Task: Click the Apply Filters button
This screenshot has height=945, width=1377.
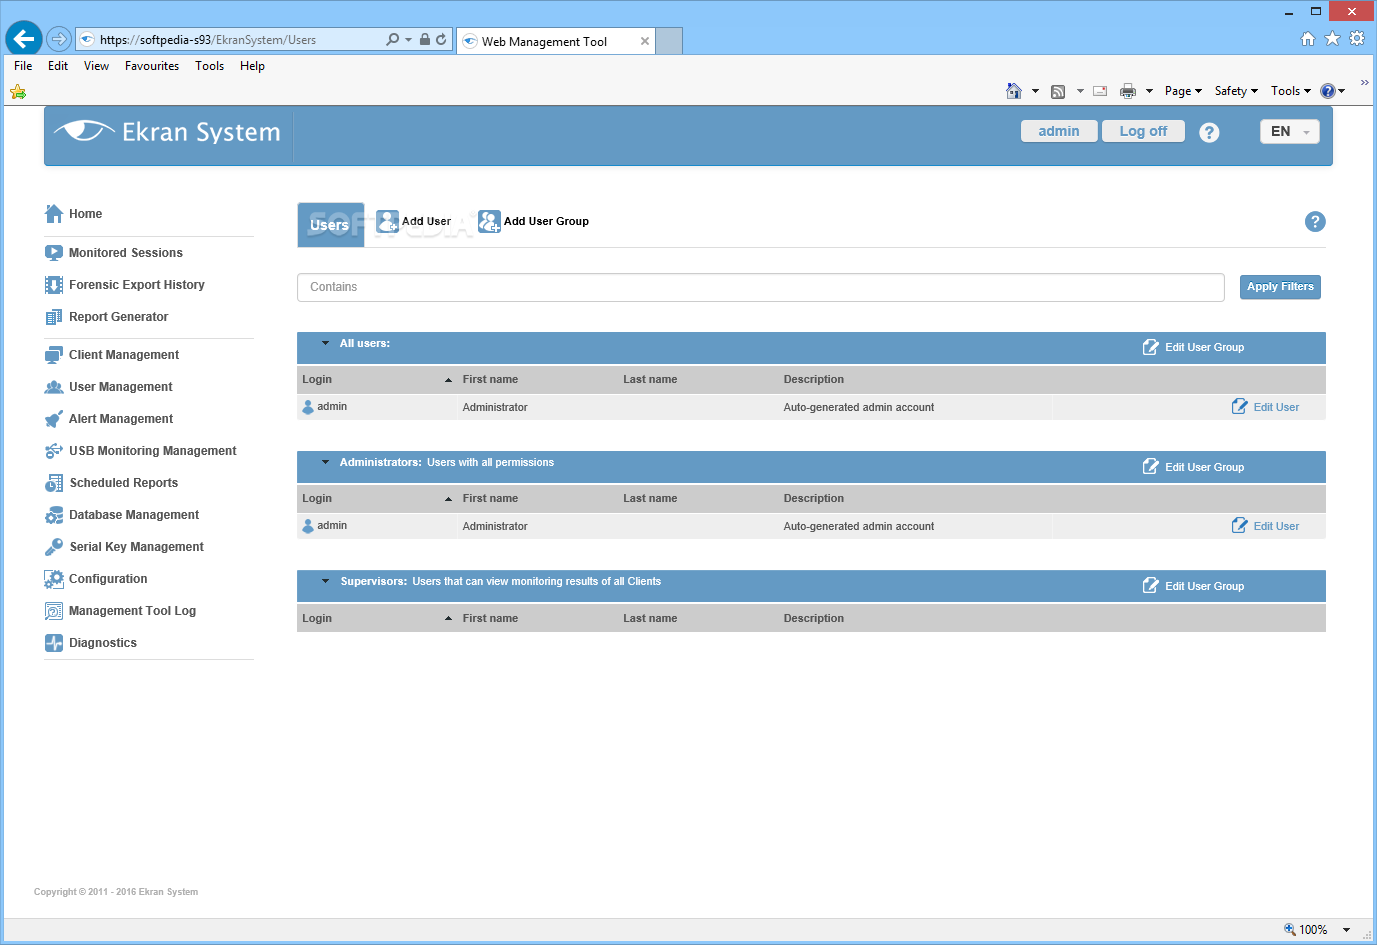Action: click(1280, 287)
